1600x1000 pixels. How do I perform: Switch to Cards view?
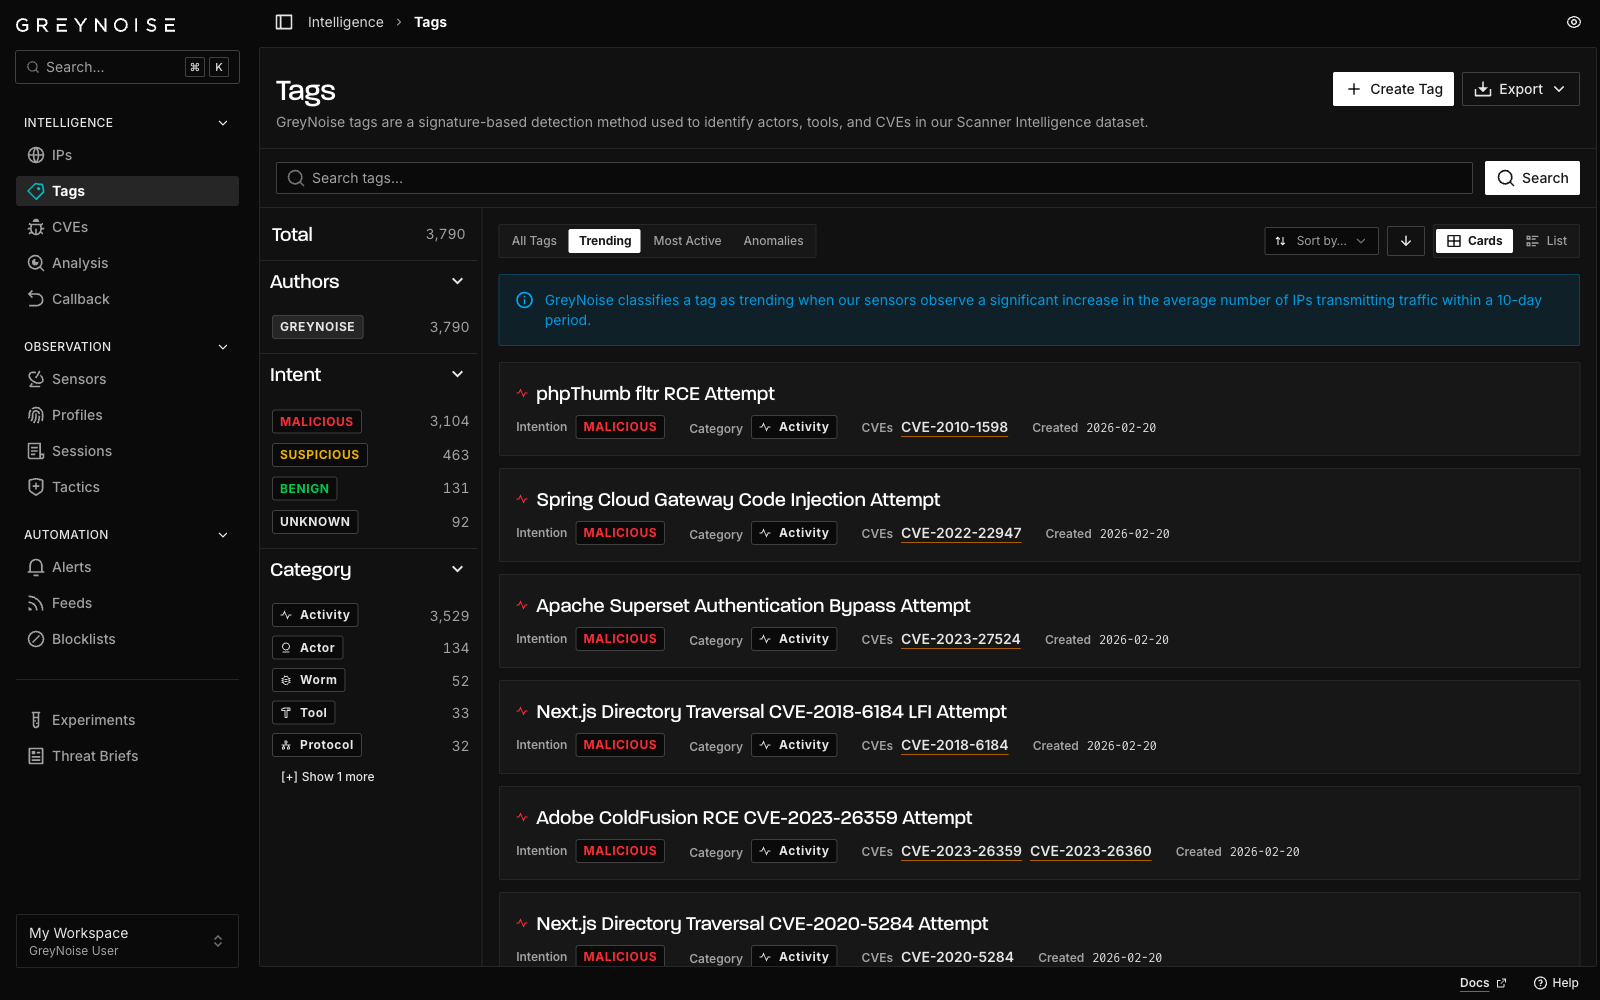tap(1475, 241)
